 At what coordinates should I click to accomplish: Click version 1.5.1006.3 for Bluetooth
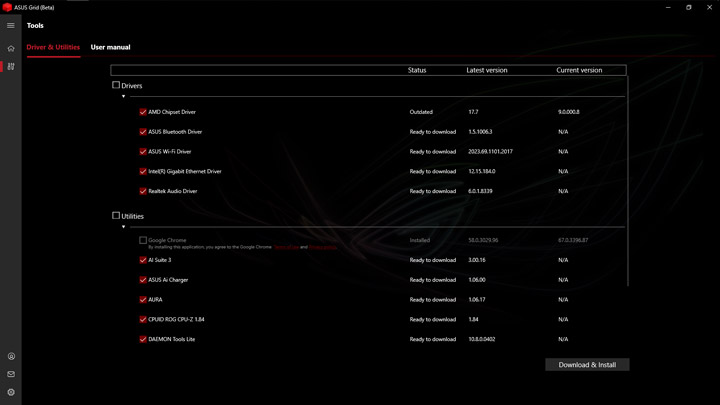(x=480, y=132)
